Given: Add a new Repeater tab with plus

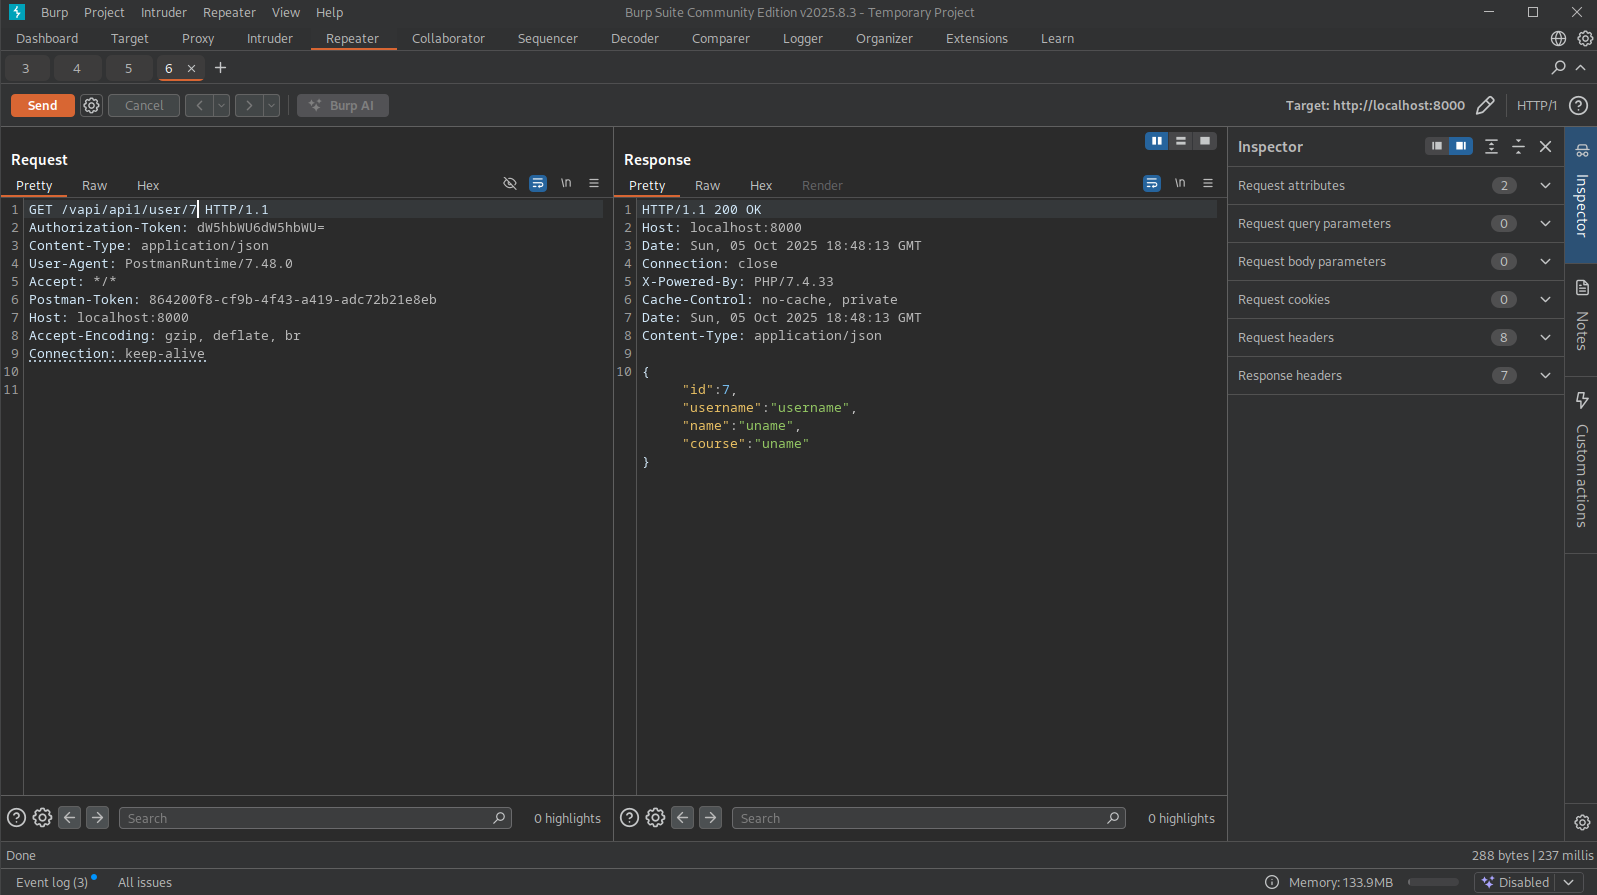Looking at the screenshot, I should pos(221,68).
